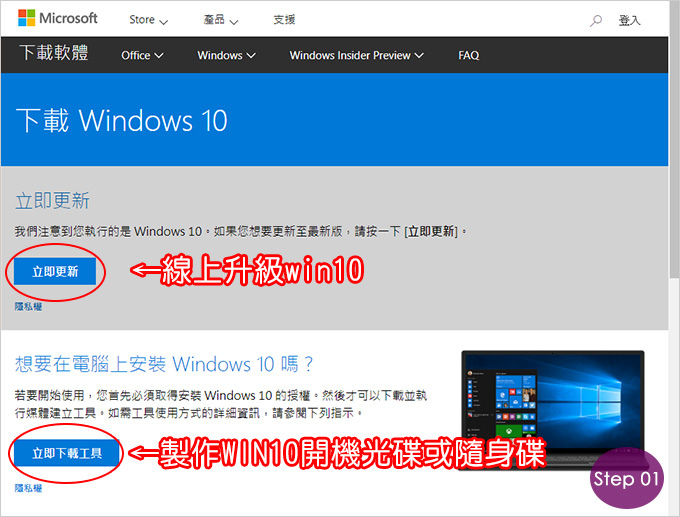Expand the Office dropdown
The height and width of the screenshot is (517, 680).
tap(142, 56)
